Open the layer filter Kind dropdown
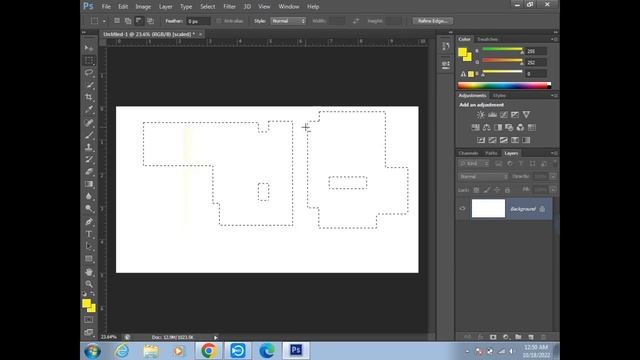 (x=474, y=164)
